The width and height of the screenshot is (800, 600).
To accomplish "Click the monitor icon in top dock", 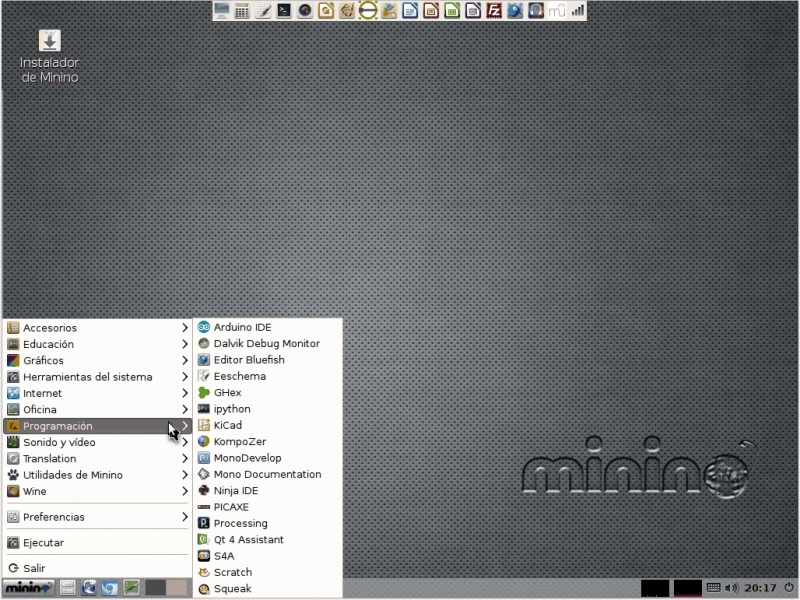I will pos(221,11).
